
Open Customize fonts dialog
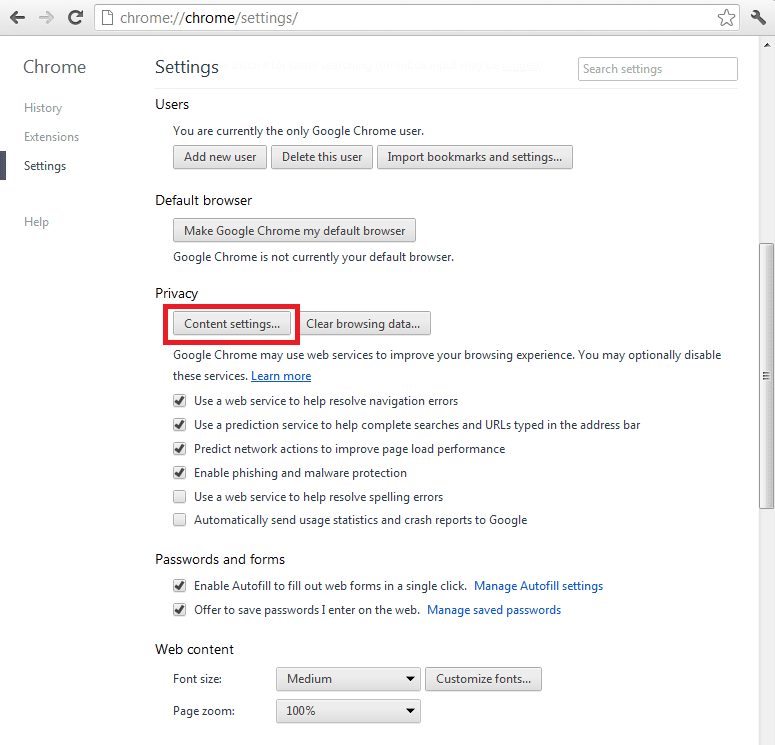(x=483, y=679)
